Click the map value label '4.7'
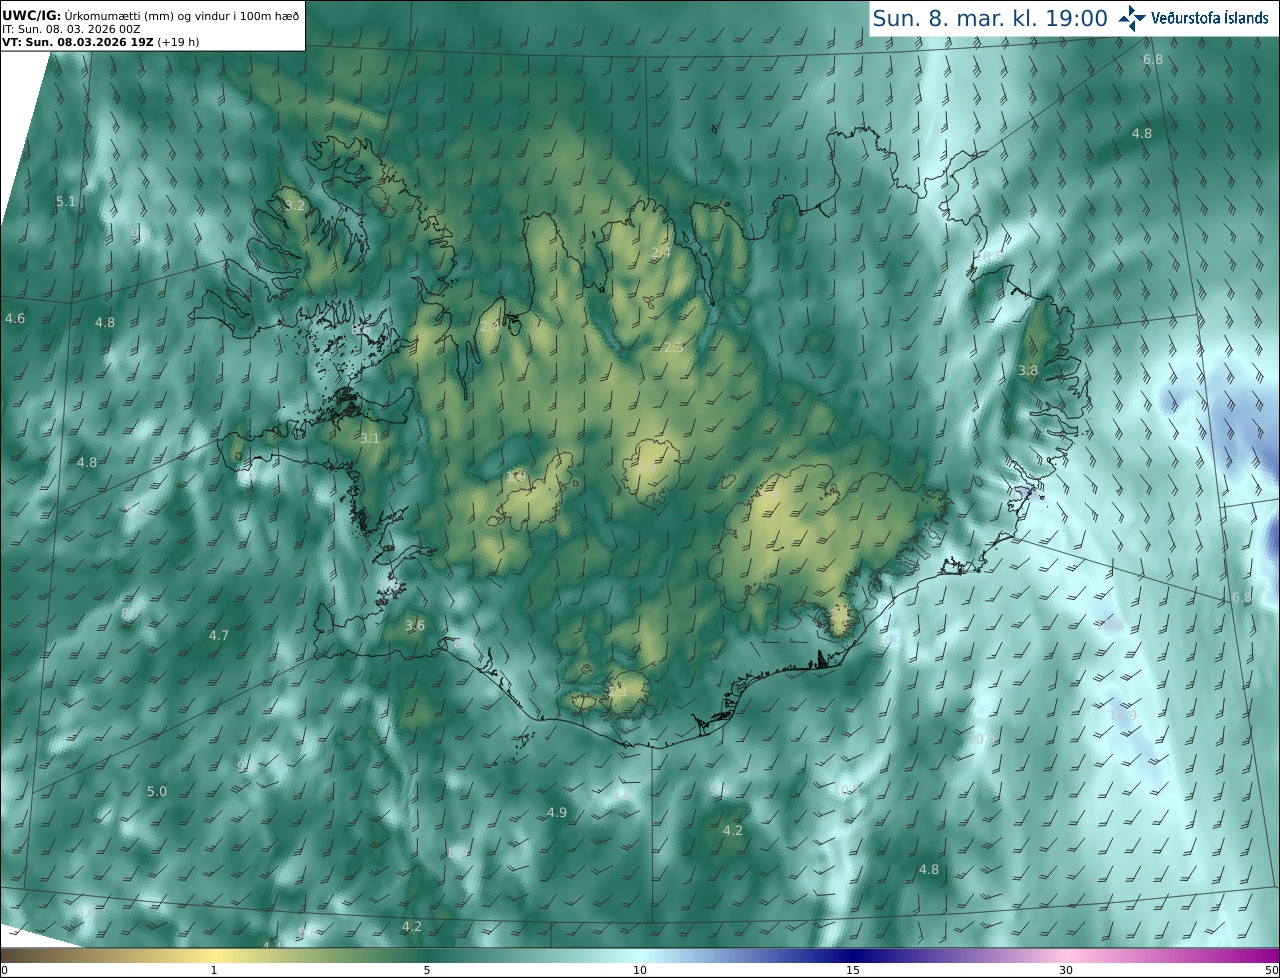Viewport: 1280px width, 978px height. coord(219,635)
